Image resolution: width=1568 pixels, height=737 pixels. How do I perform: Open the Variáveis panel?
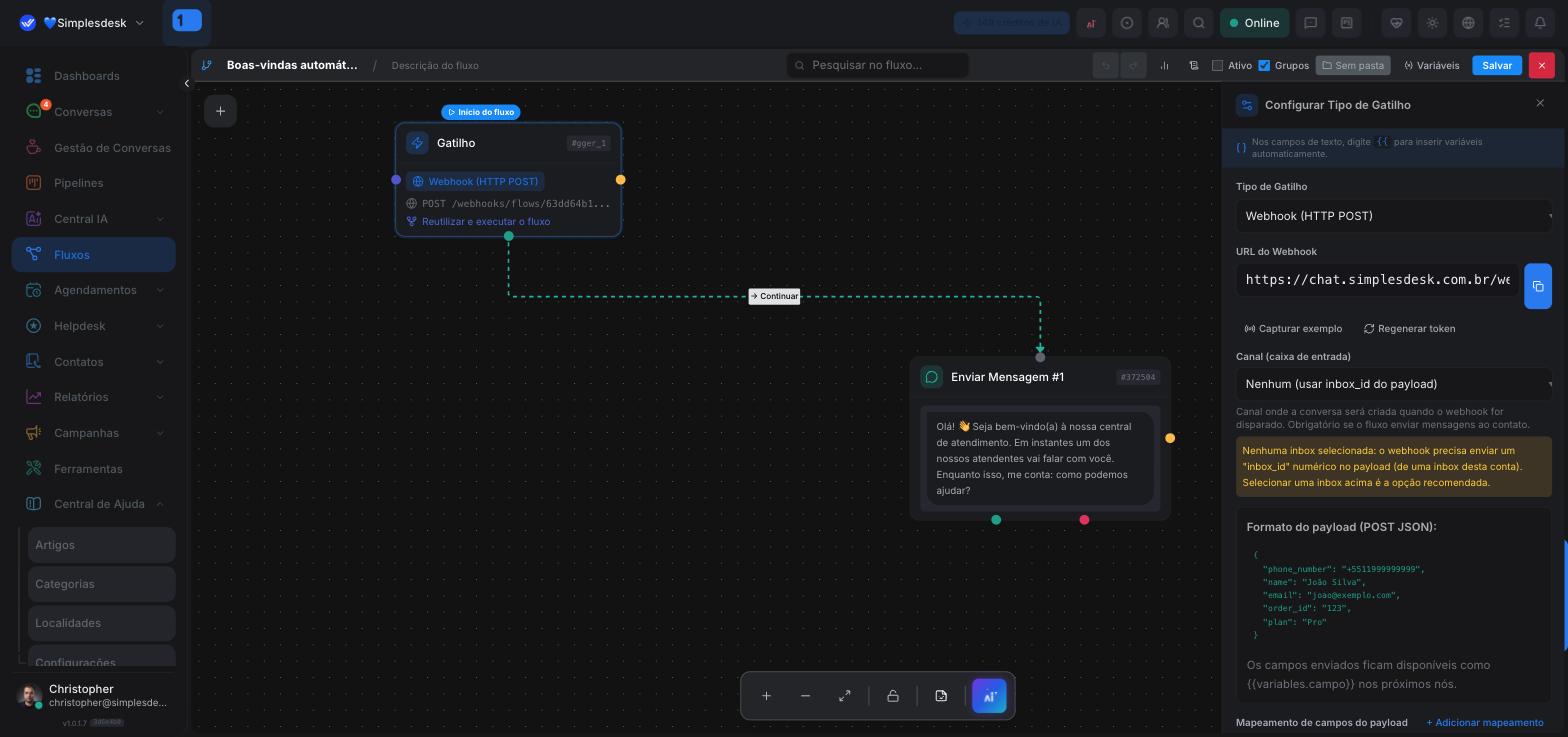coord(1431,66)
